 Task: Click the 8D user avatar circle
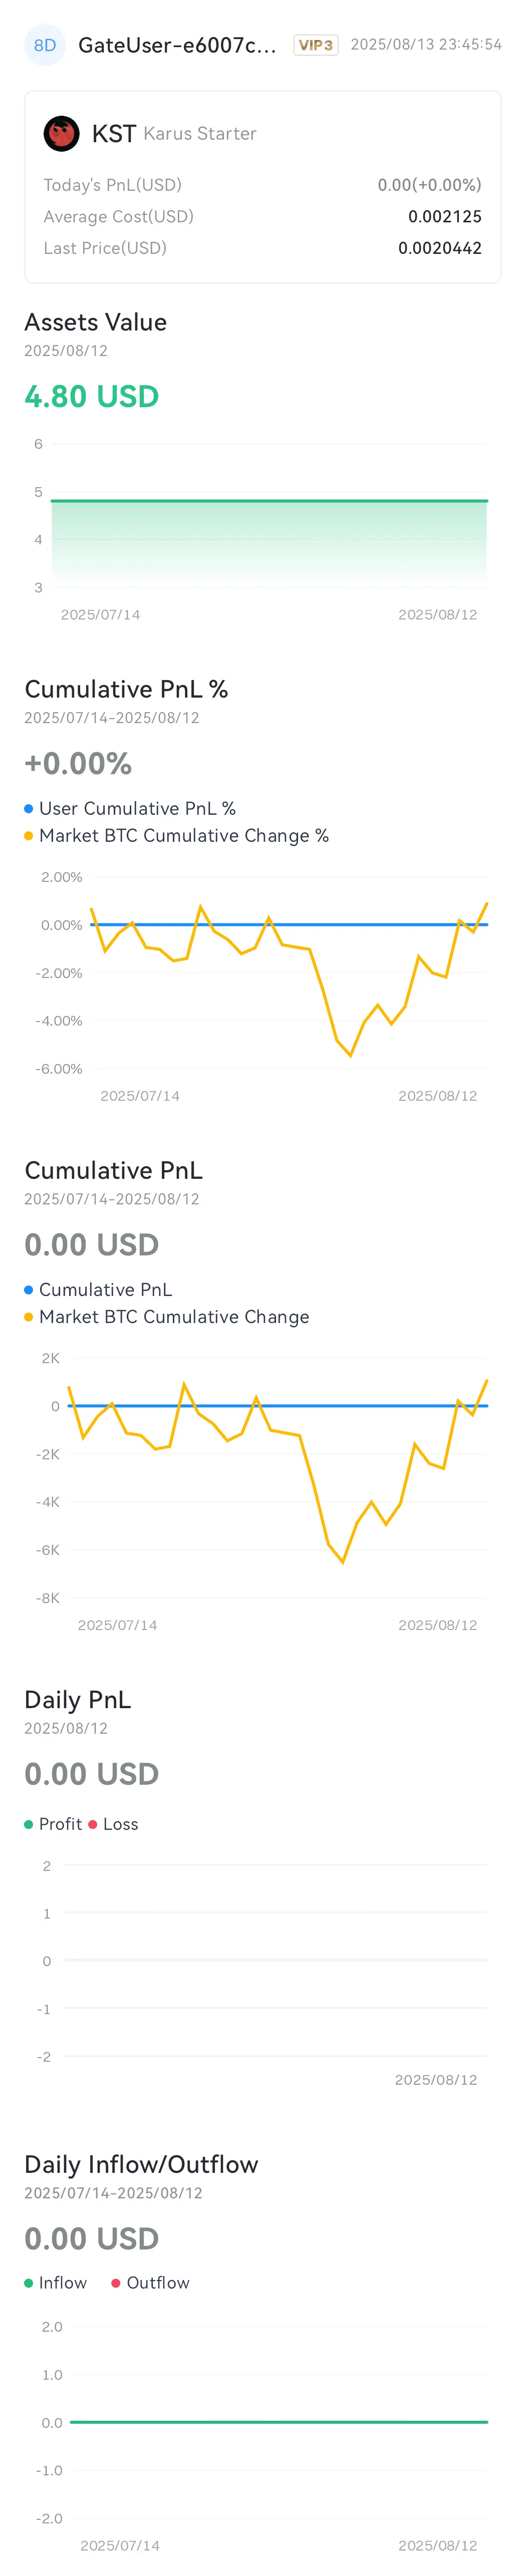(x=45, y=45)
